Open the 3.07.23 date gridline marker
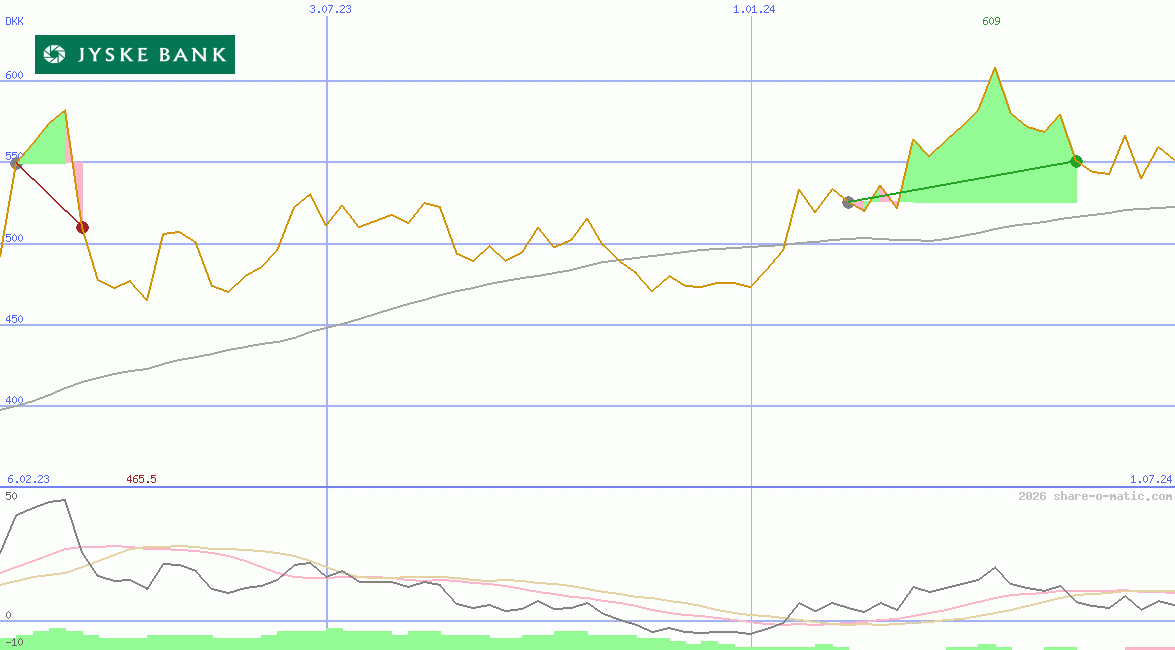This screenshot has height=650, width=1175. point(330,9)
